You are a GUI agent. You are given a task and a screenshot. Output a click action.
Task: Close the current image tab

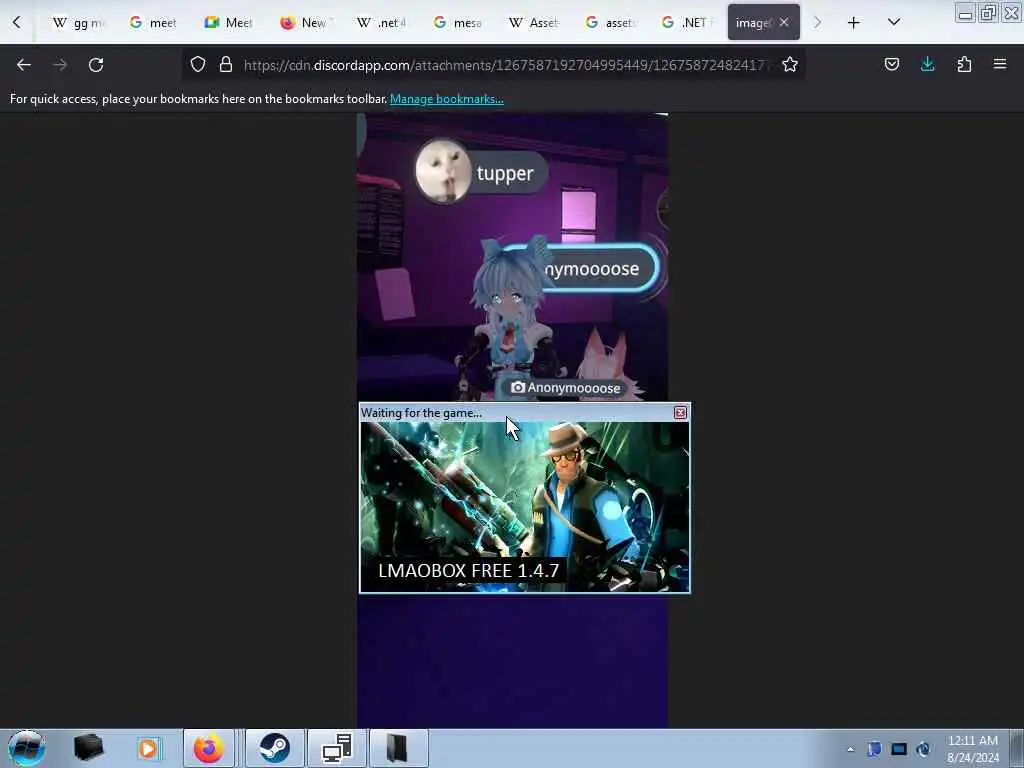tap(784, 22)
